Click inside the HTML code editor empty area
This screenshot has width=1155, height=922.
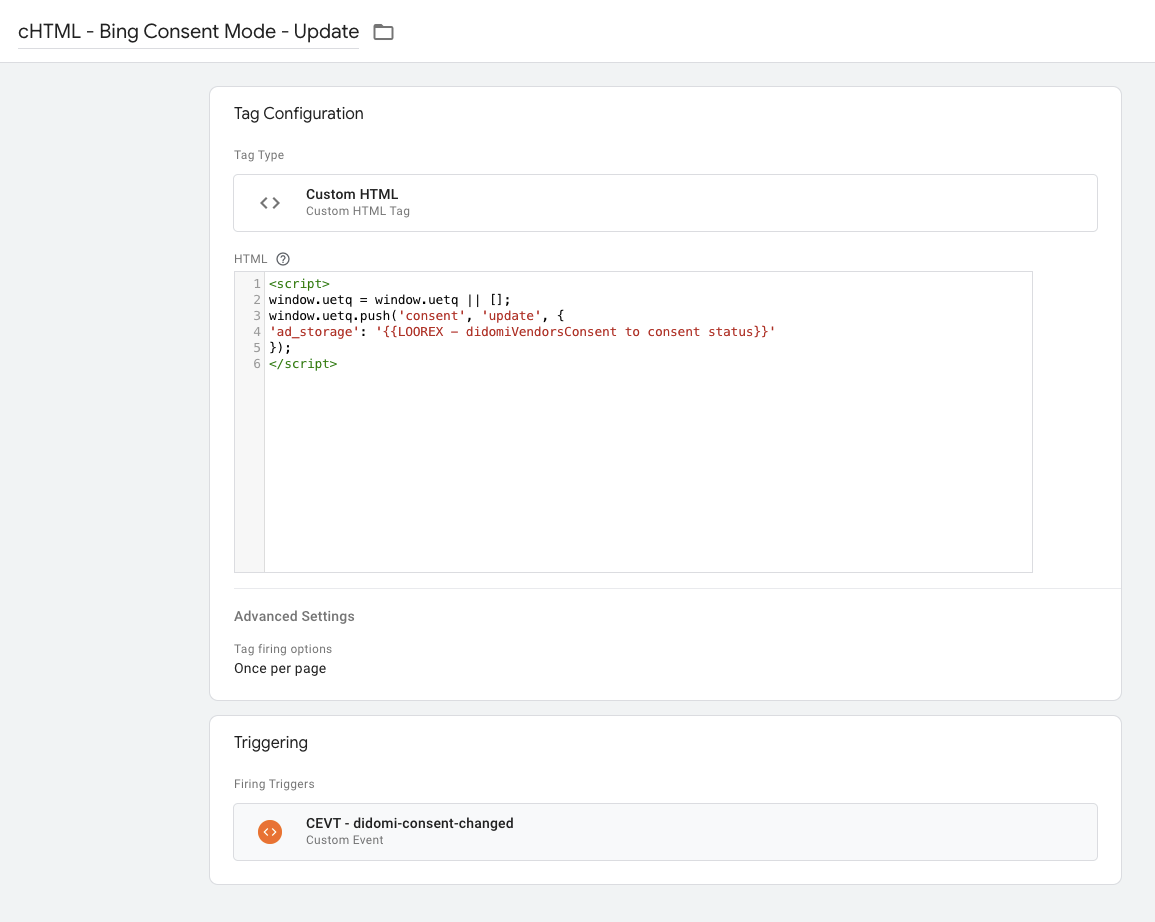pos(648,471)
